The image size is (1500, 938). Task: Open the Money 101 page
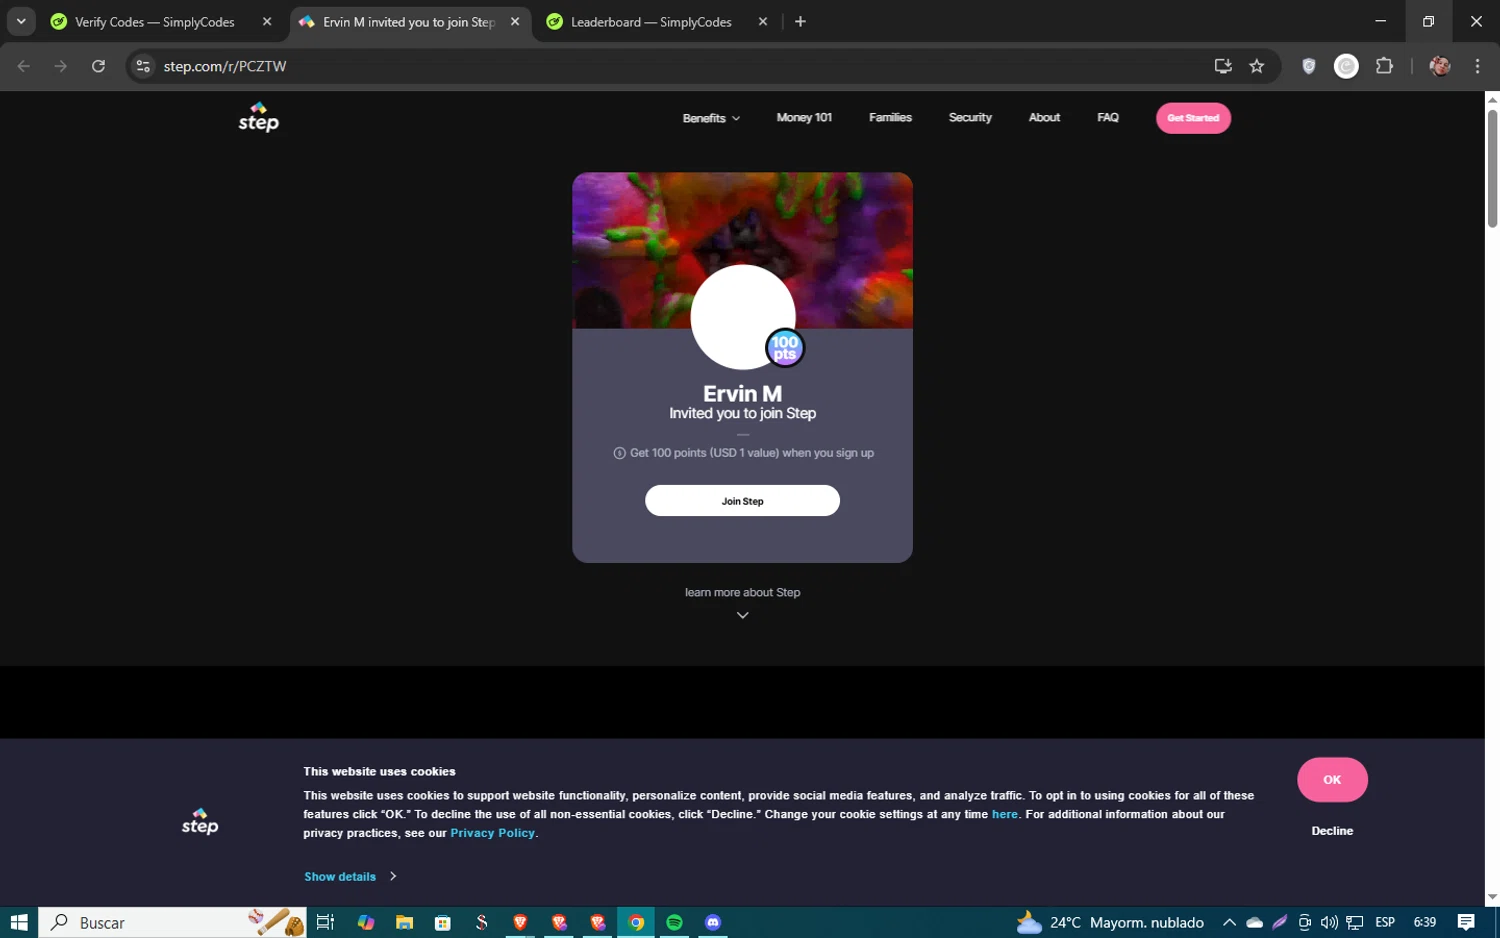(x=804, y=118)
